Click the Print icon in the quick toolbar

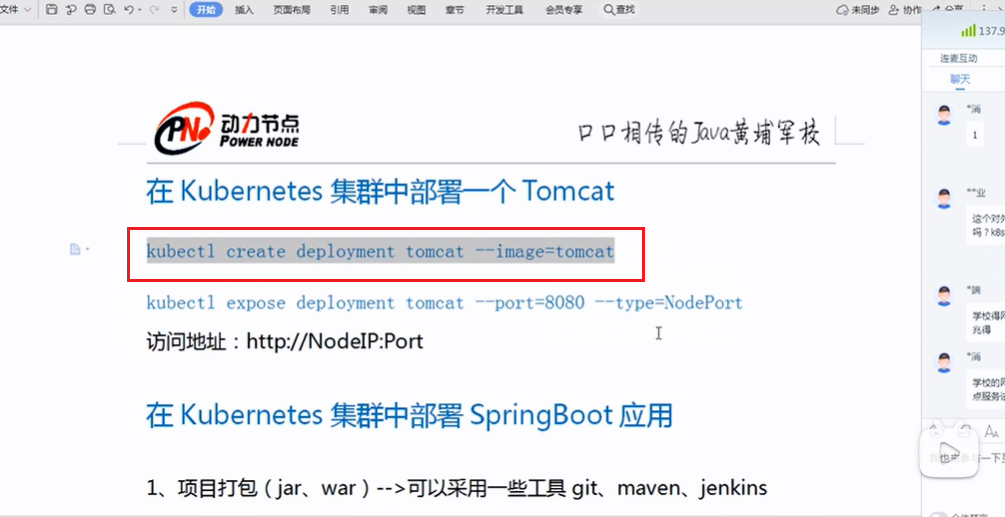pyautogui.click(x=90, y=10)
